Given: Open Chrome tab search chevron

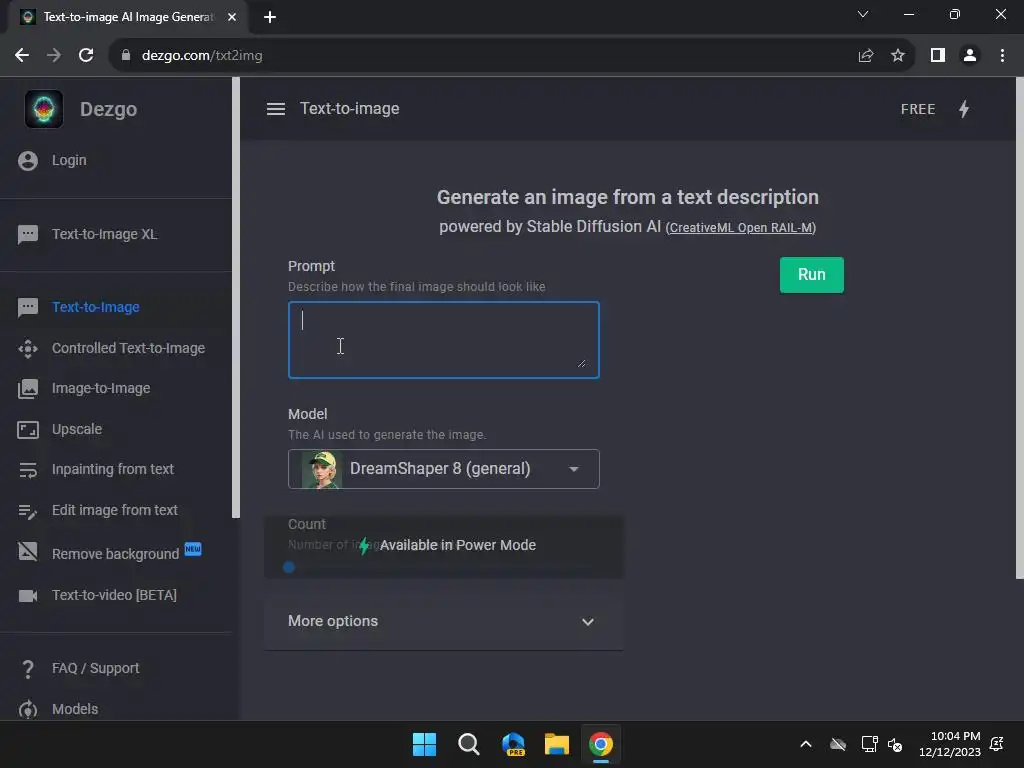Looking at the screenshot, I should (x=863, y=14).
